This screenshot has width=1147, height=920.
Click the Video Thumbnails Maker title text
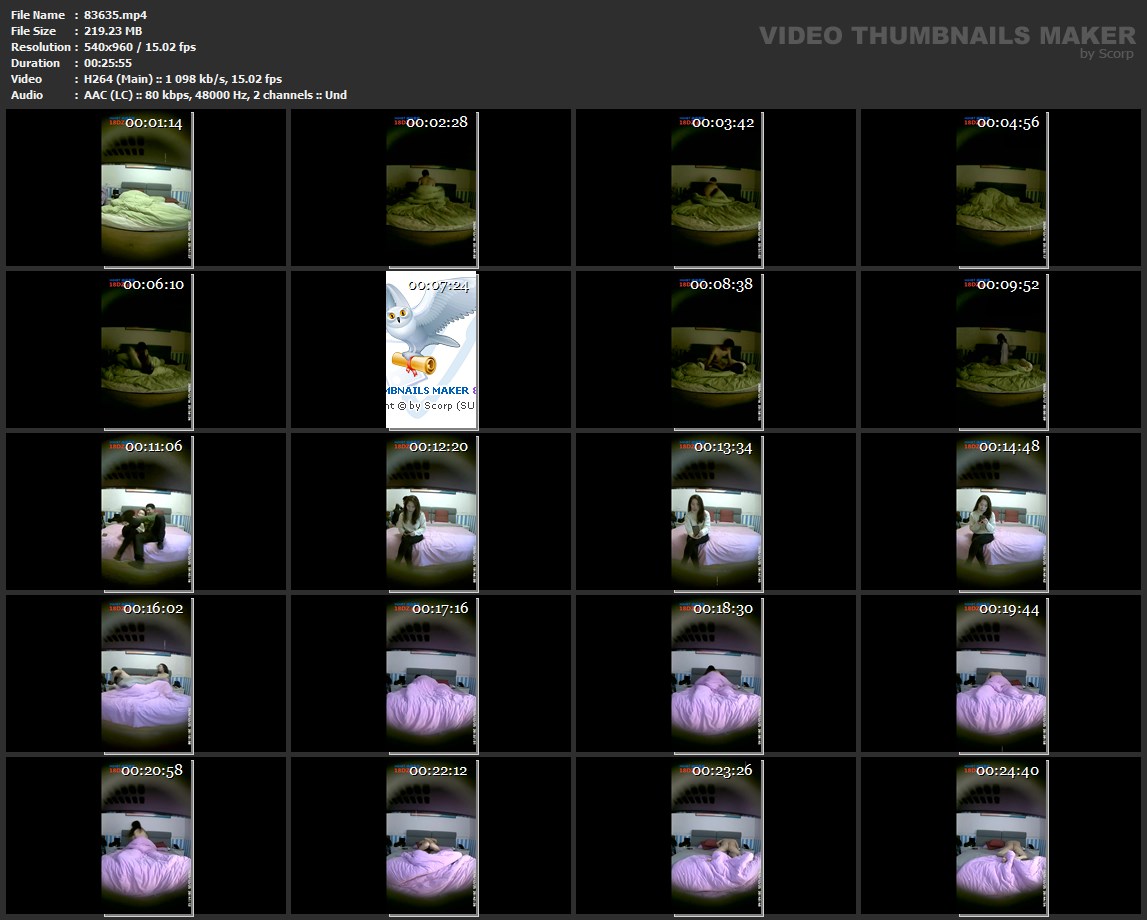click(x=946, y=35)
